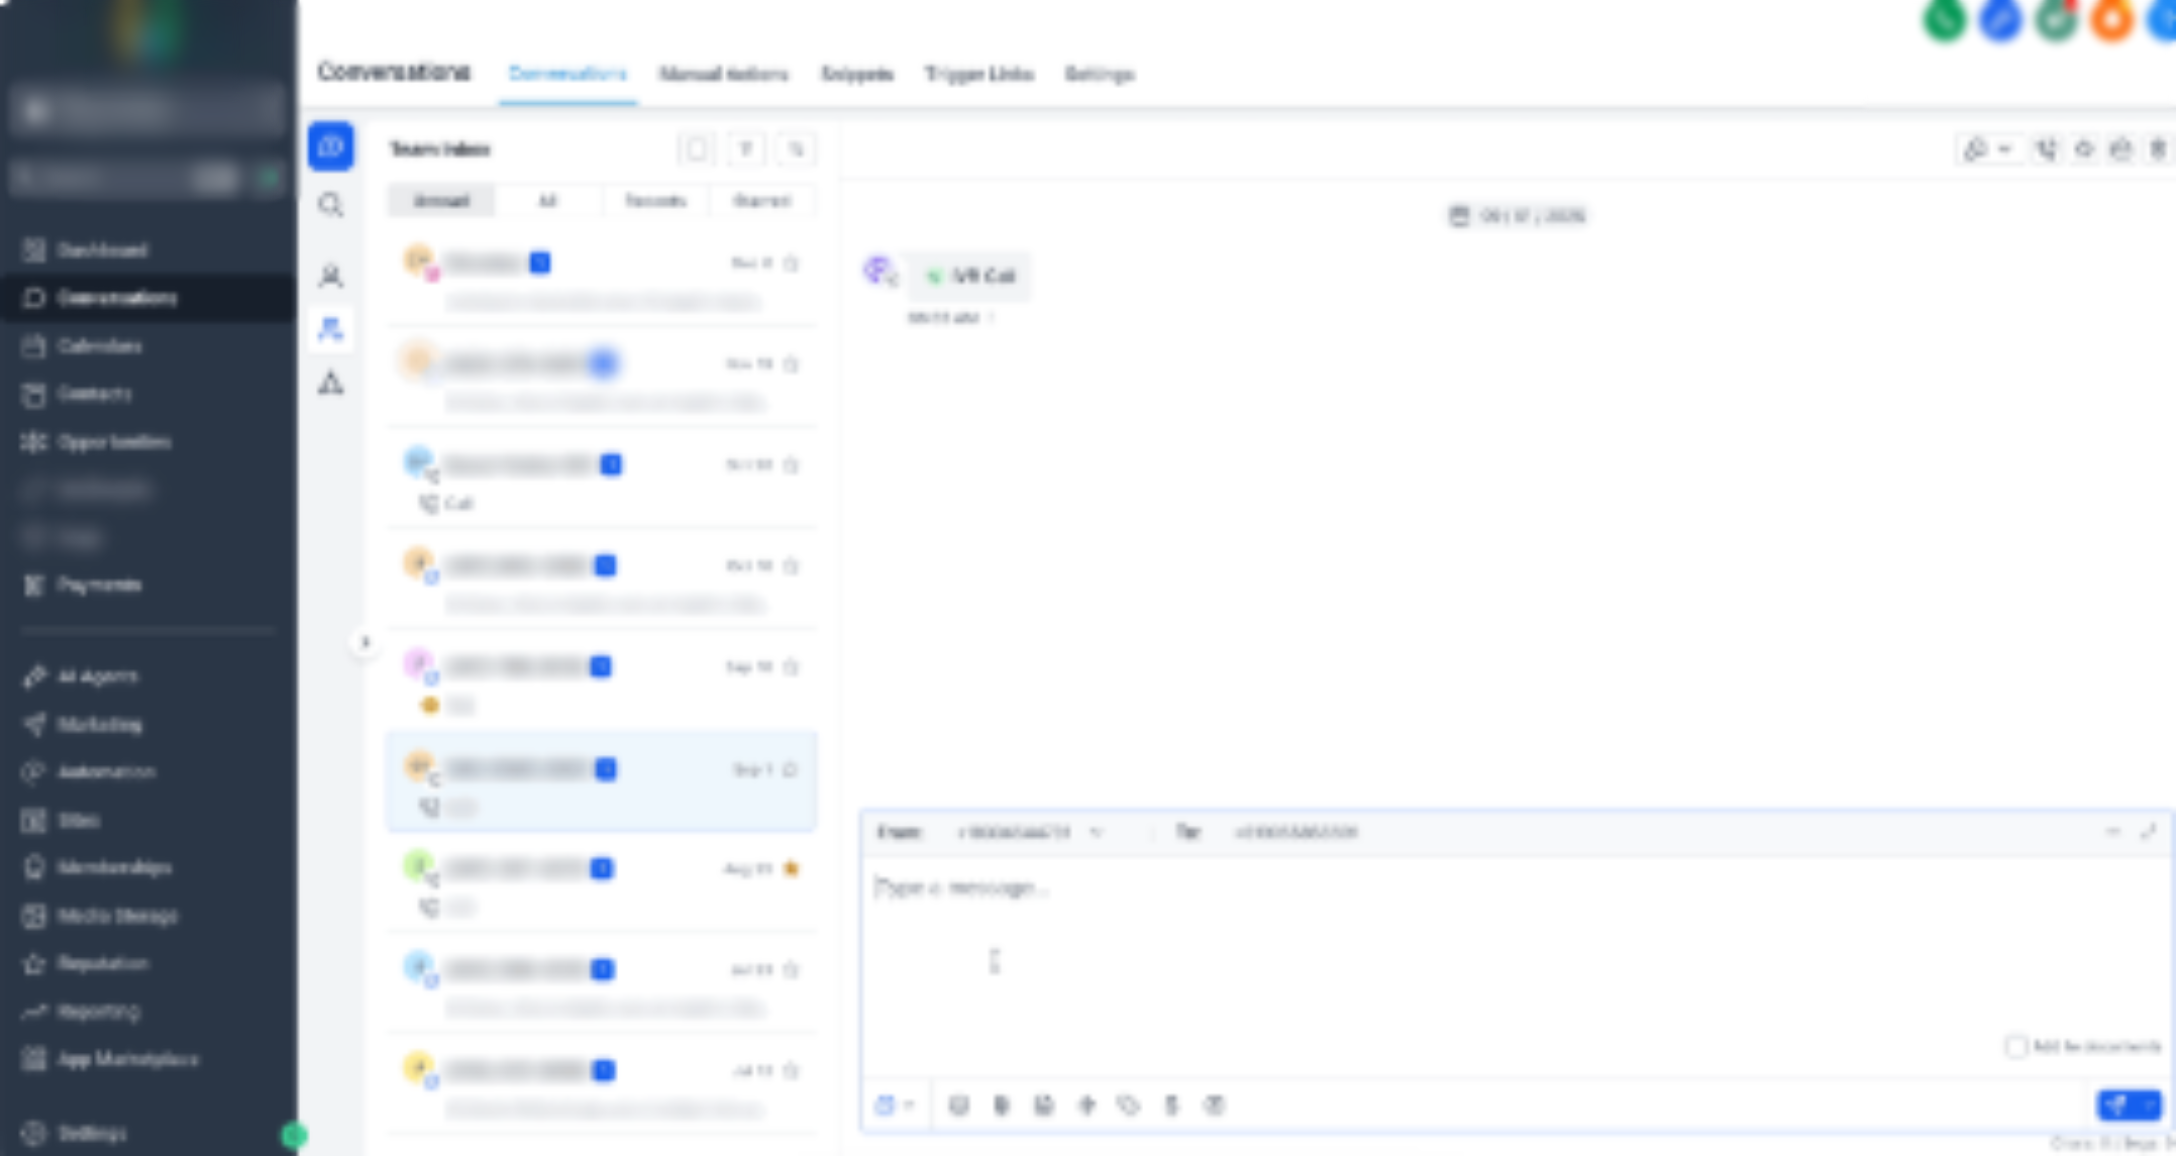Open the account switcher in sidebar top
The image size is (2176, 1156).
(x=148, y=109)
